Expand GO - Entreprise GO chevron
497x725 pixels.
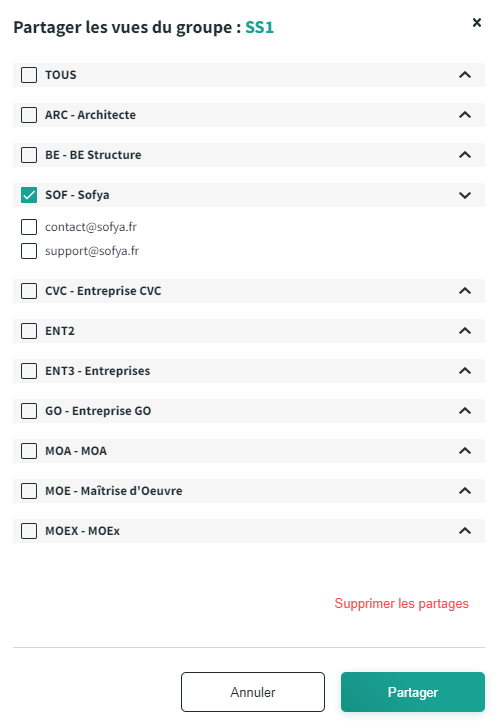[x=465, y=411]
